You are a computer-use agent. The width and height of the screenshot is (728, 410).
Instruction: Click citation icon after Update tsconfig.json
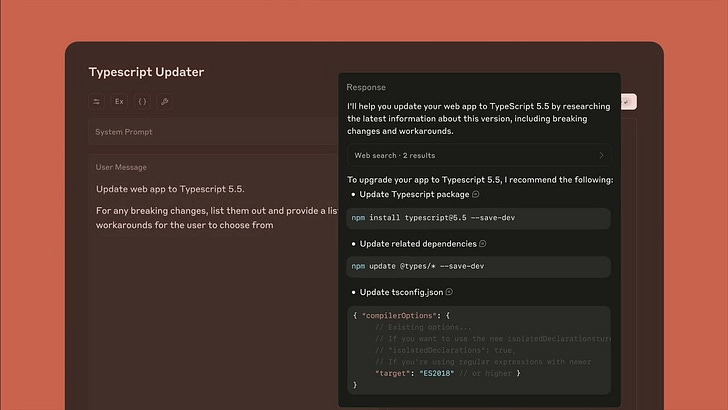(x=449, y=292)
